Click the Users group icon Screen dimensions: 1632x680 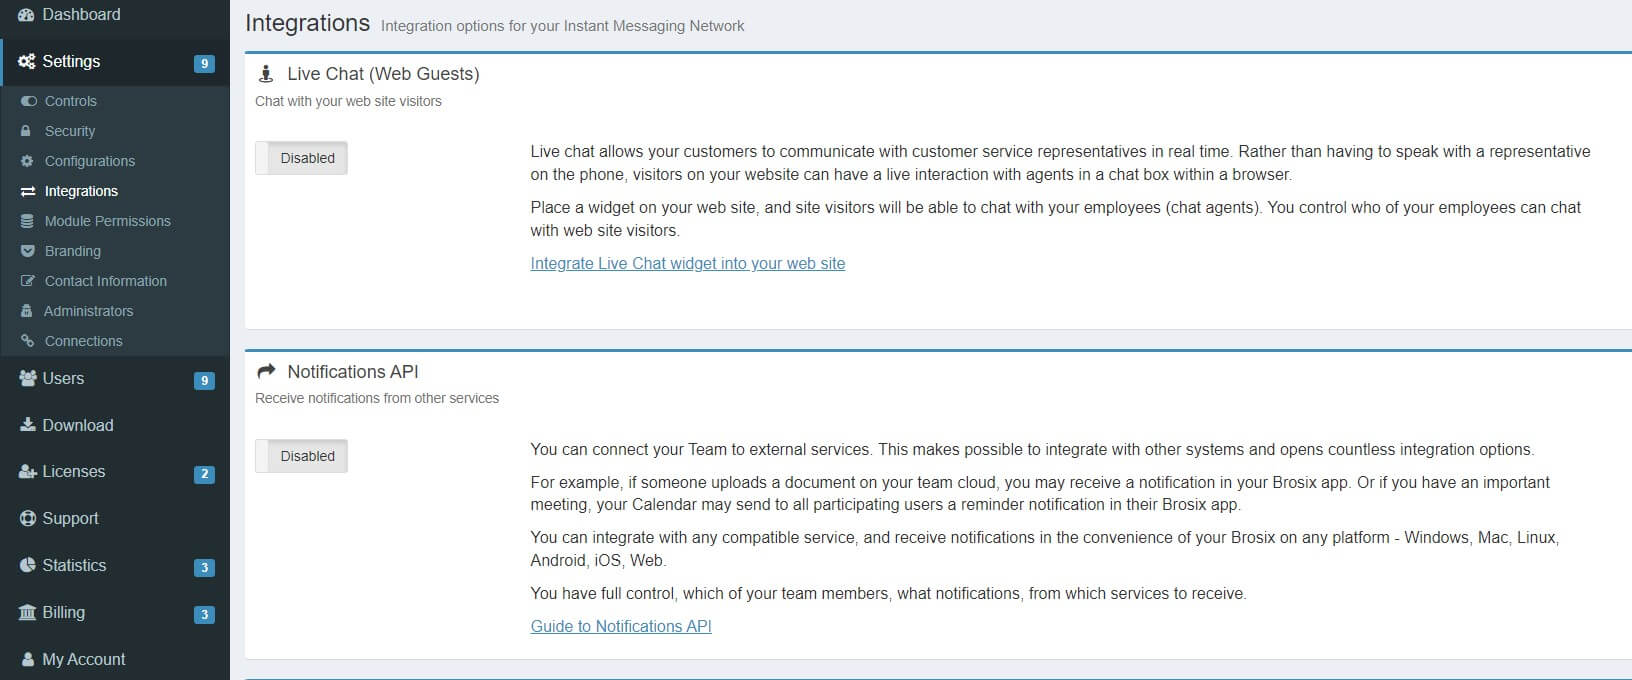[27, 379]
